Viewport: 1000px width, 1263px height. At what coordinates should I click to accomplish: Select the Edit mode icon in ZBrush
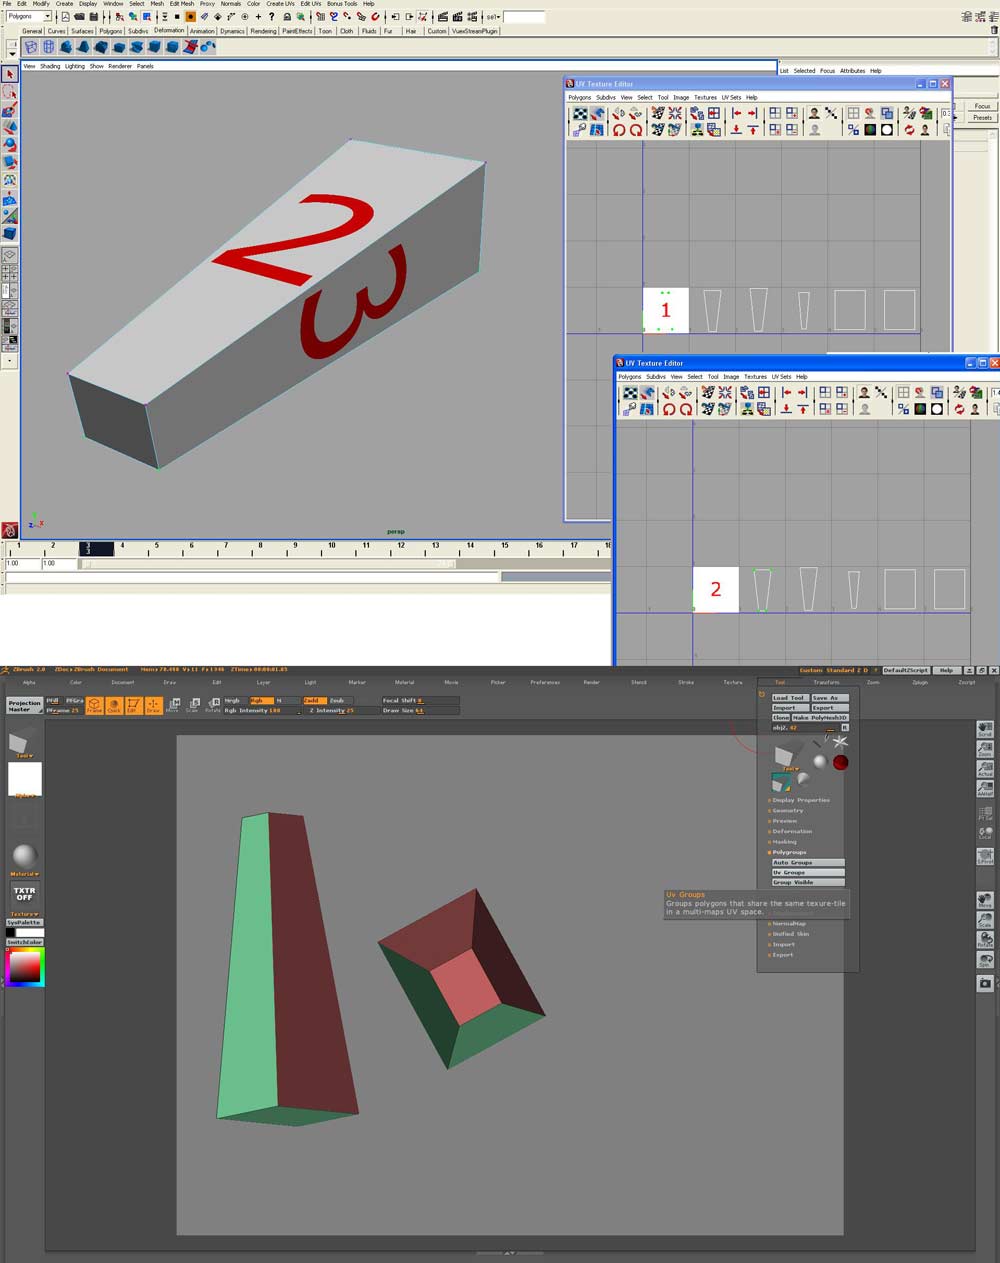click(132, 705)
